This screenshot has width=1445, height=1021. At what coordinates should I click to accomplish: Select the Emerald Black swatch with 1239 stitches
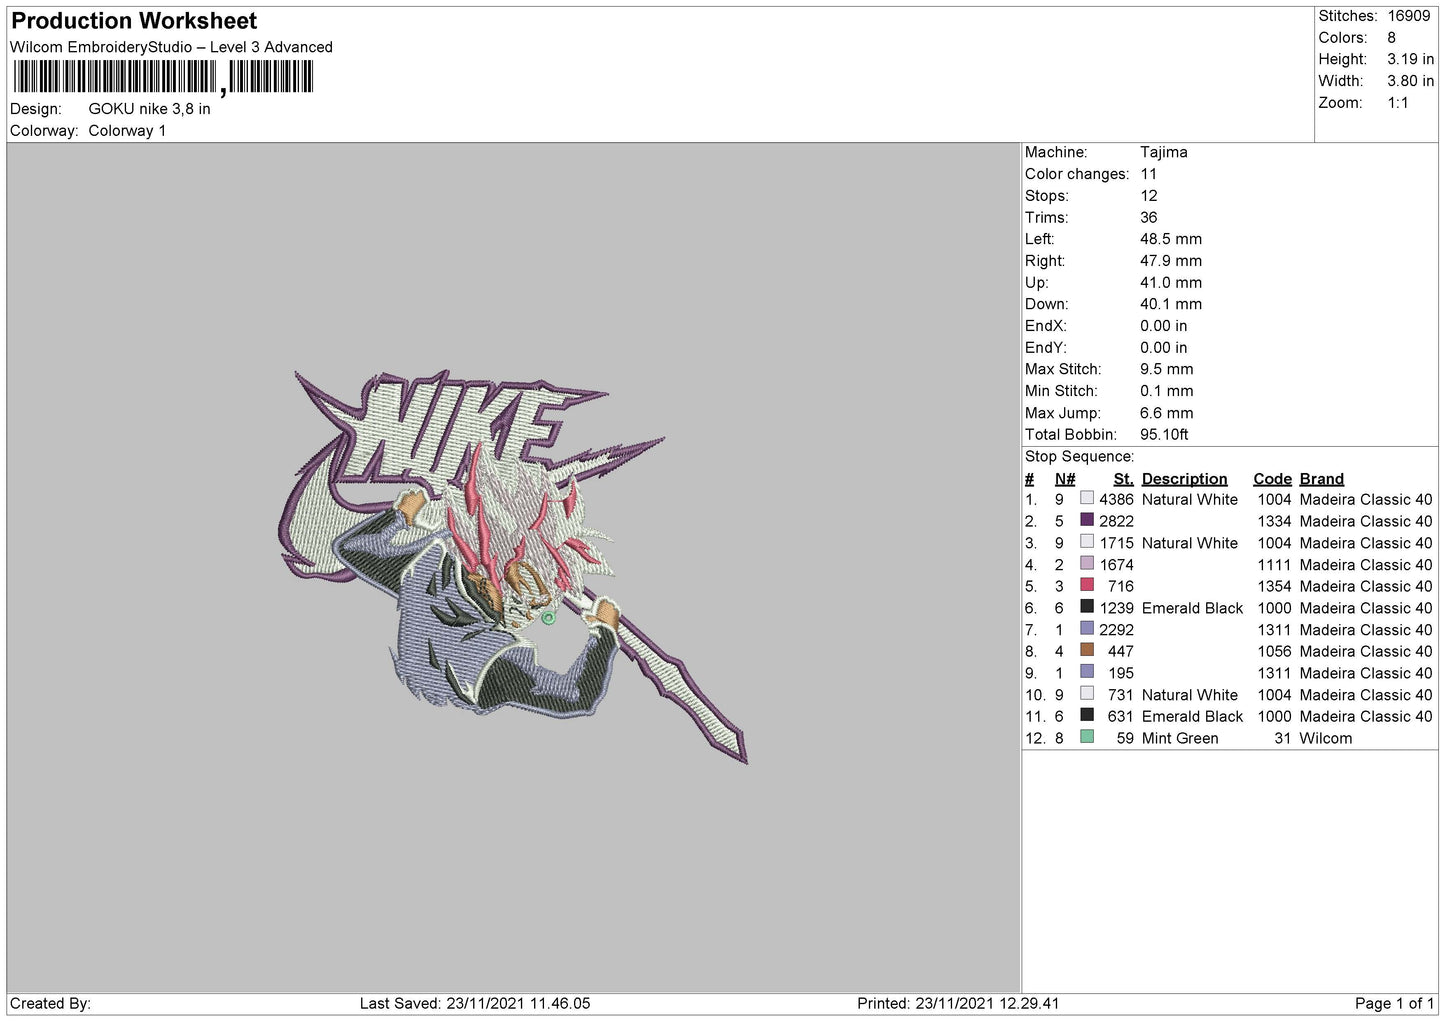(1087, 608)
